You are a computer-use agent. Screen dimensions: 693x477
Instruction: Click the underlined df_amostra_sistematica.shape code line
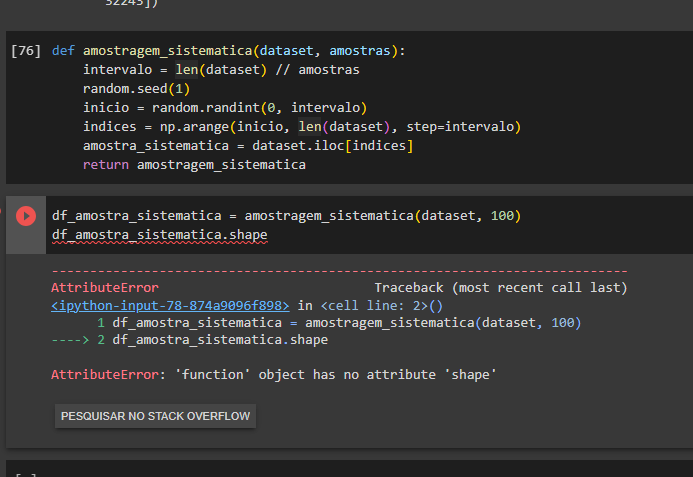pos(159,235)
